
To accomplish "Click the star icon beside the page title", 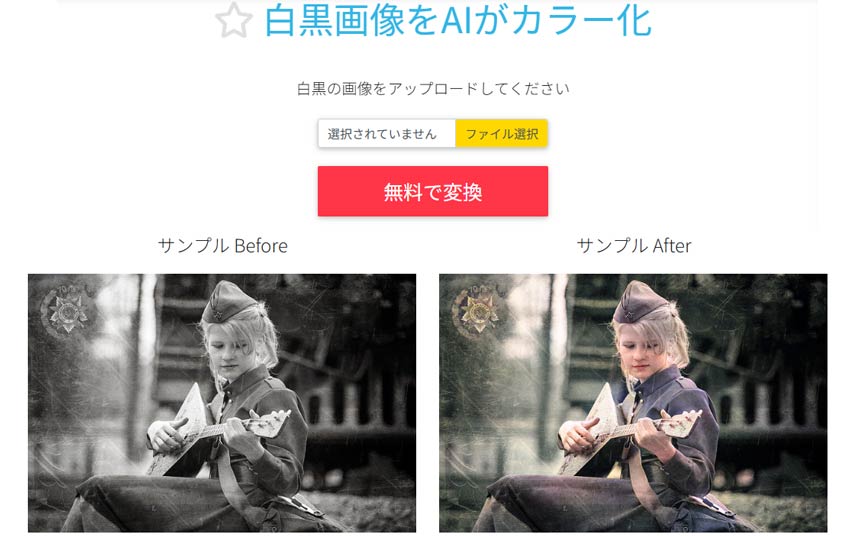I will (x=234, y=21).
